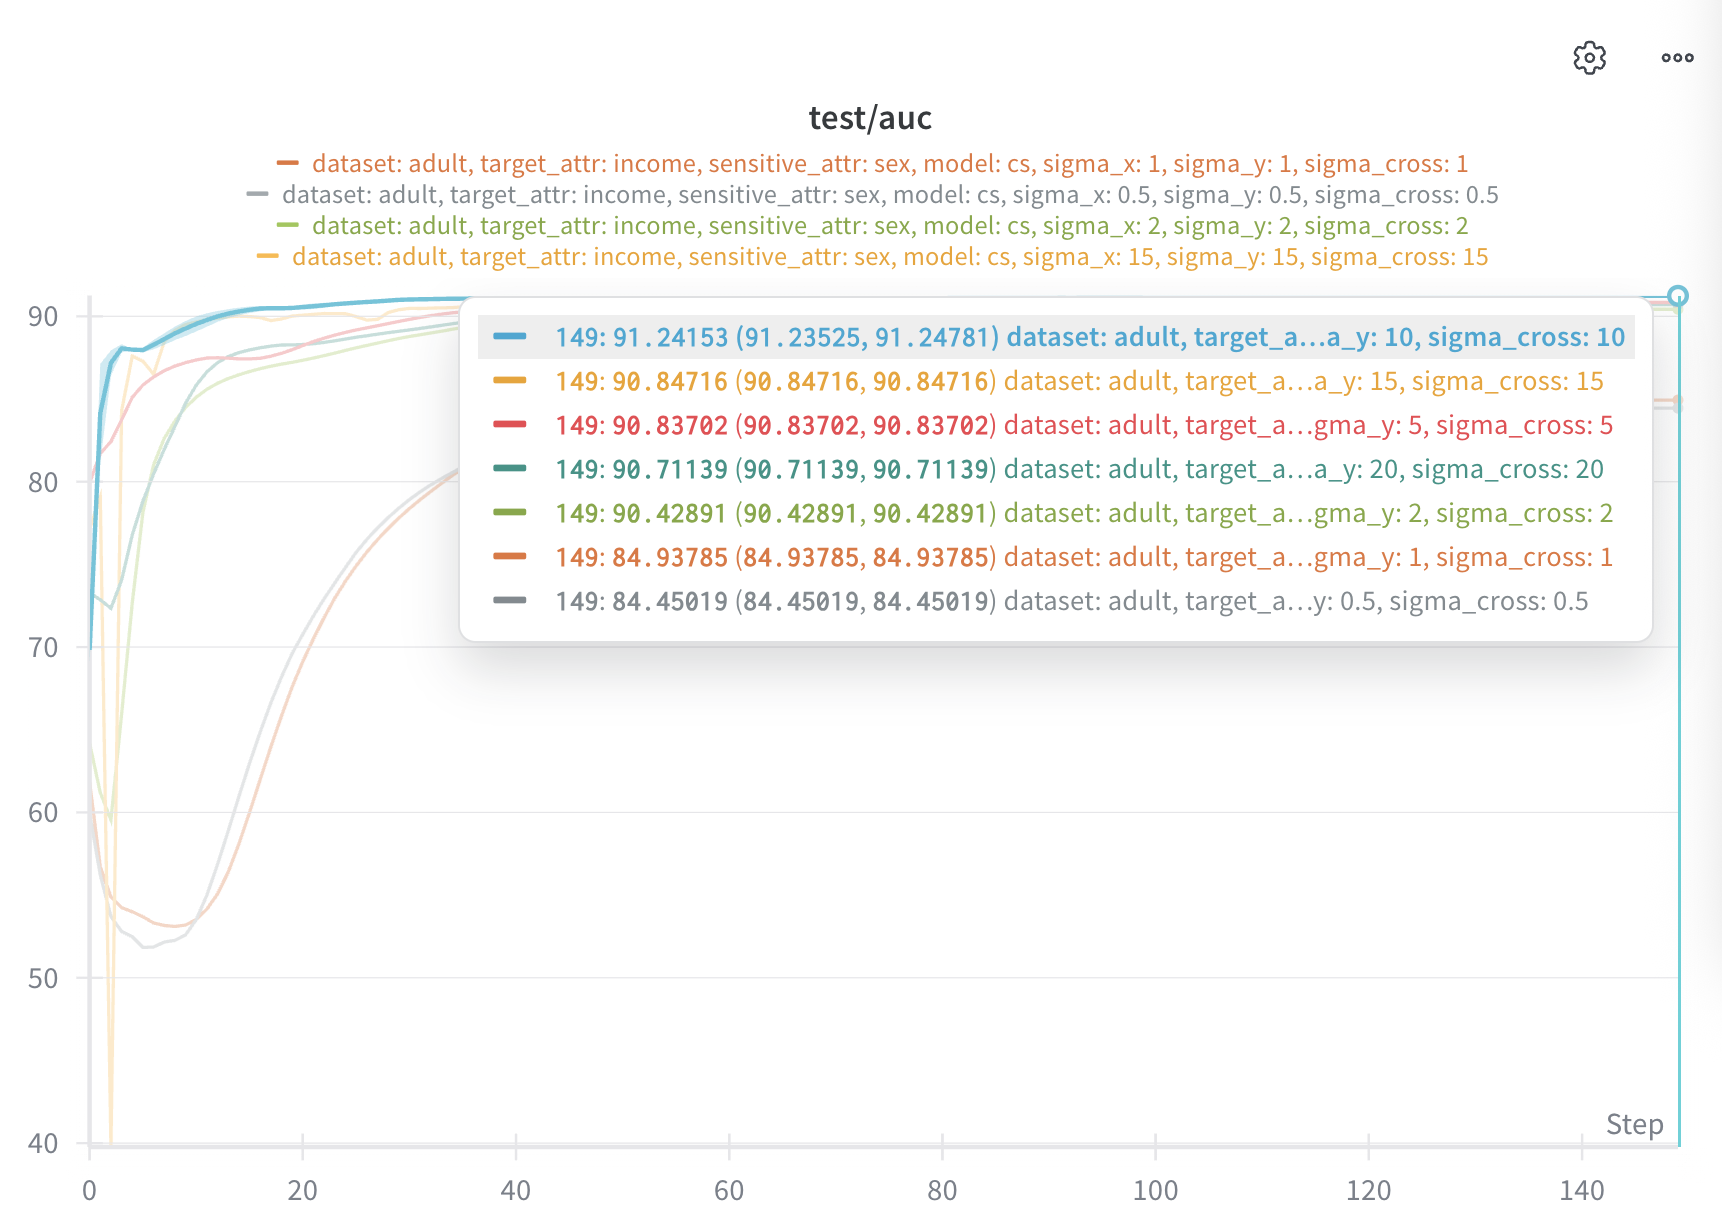The width and height of the screenshot is (1722, 1232).
Task: Click the orange line marker for sigma_cross: 1 legend
Action: [x=288, y=163]
